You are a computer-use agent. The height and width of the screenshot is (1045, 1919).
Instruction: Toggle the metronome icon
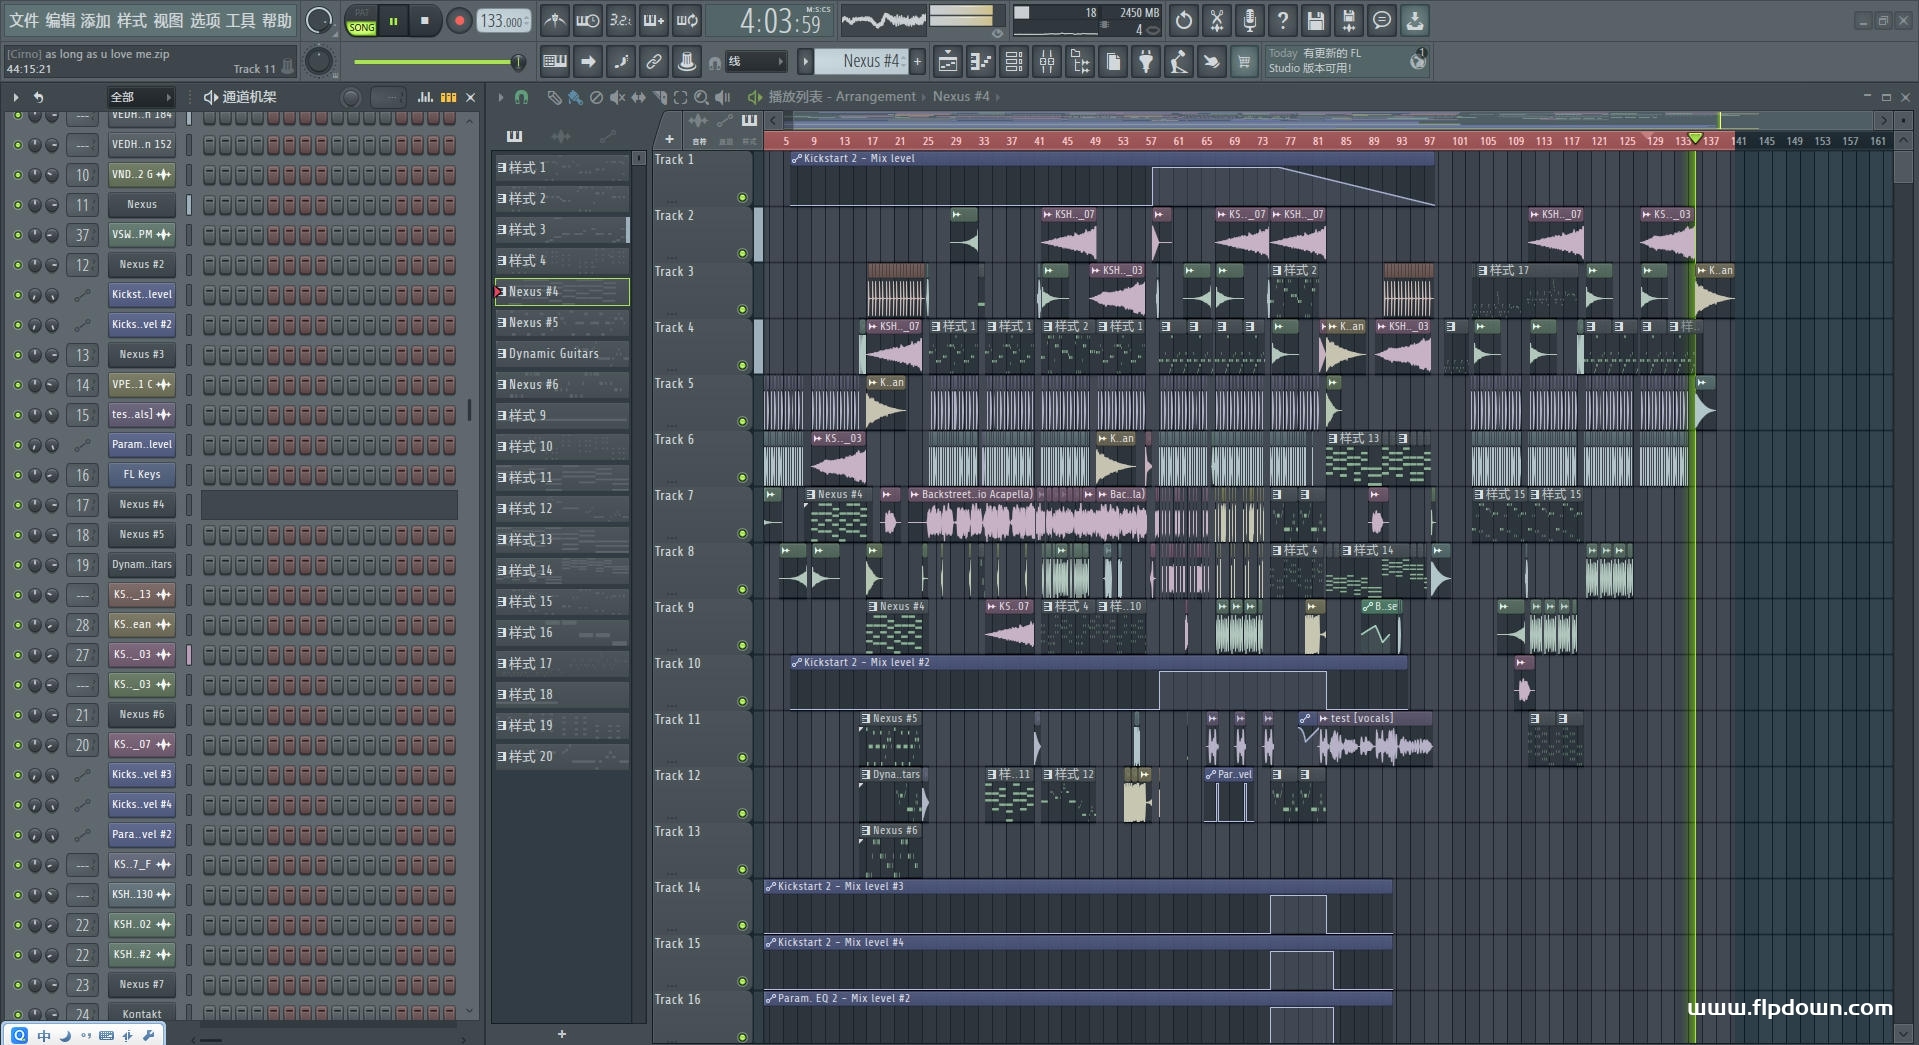(x=554, y=20)
